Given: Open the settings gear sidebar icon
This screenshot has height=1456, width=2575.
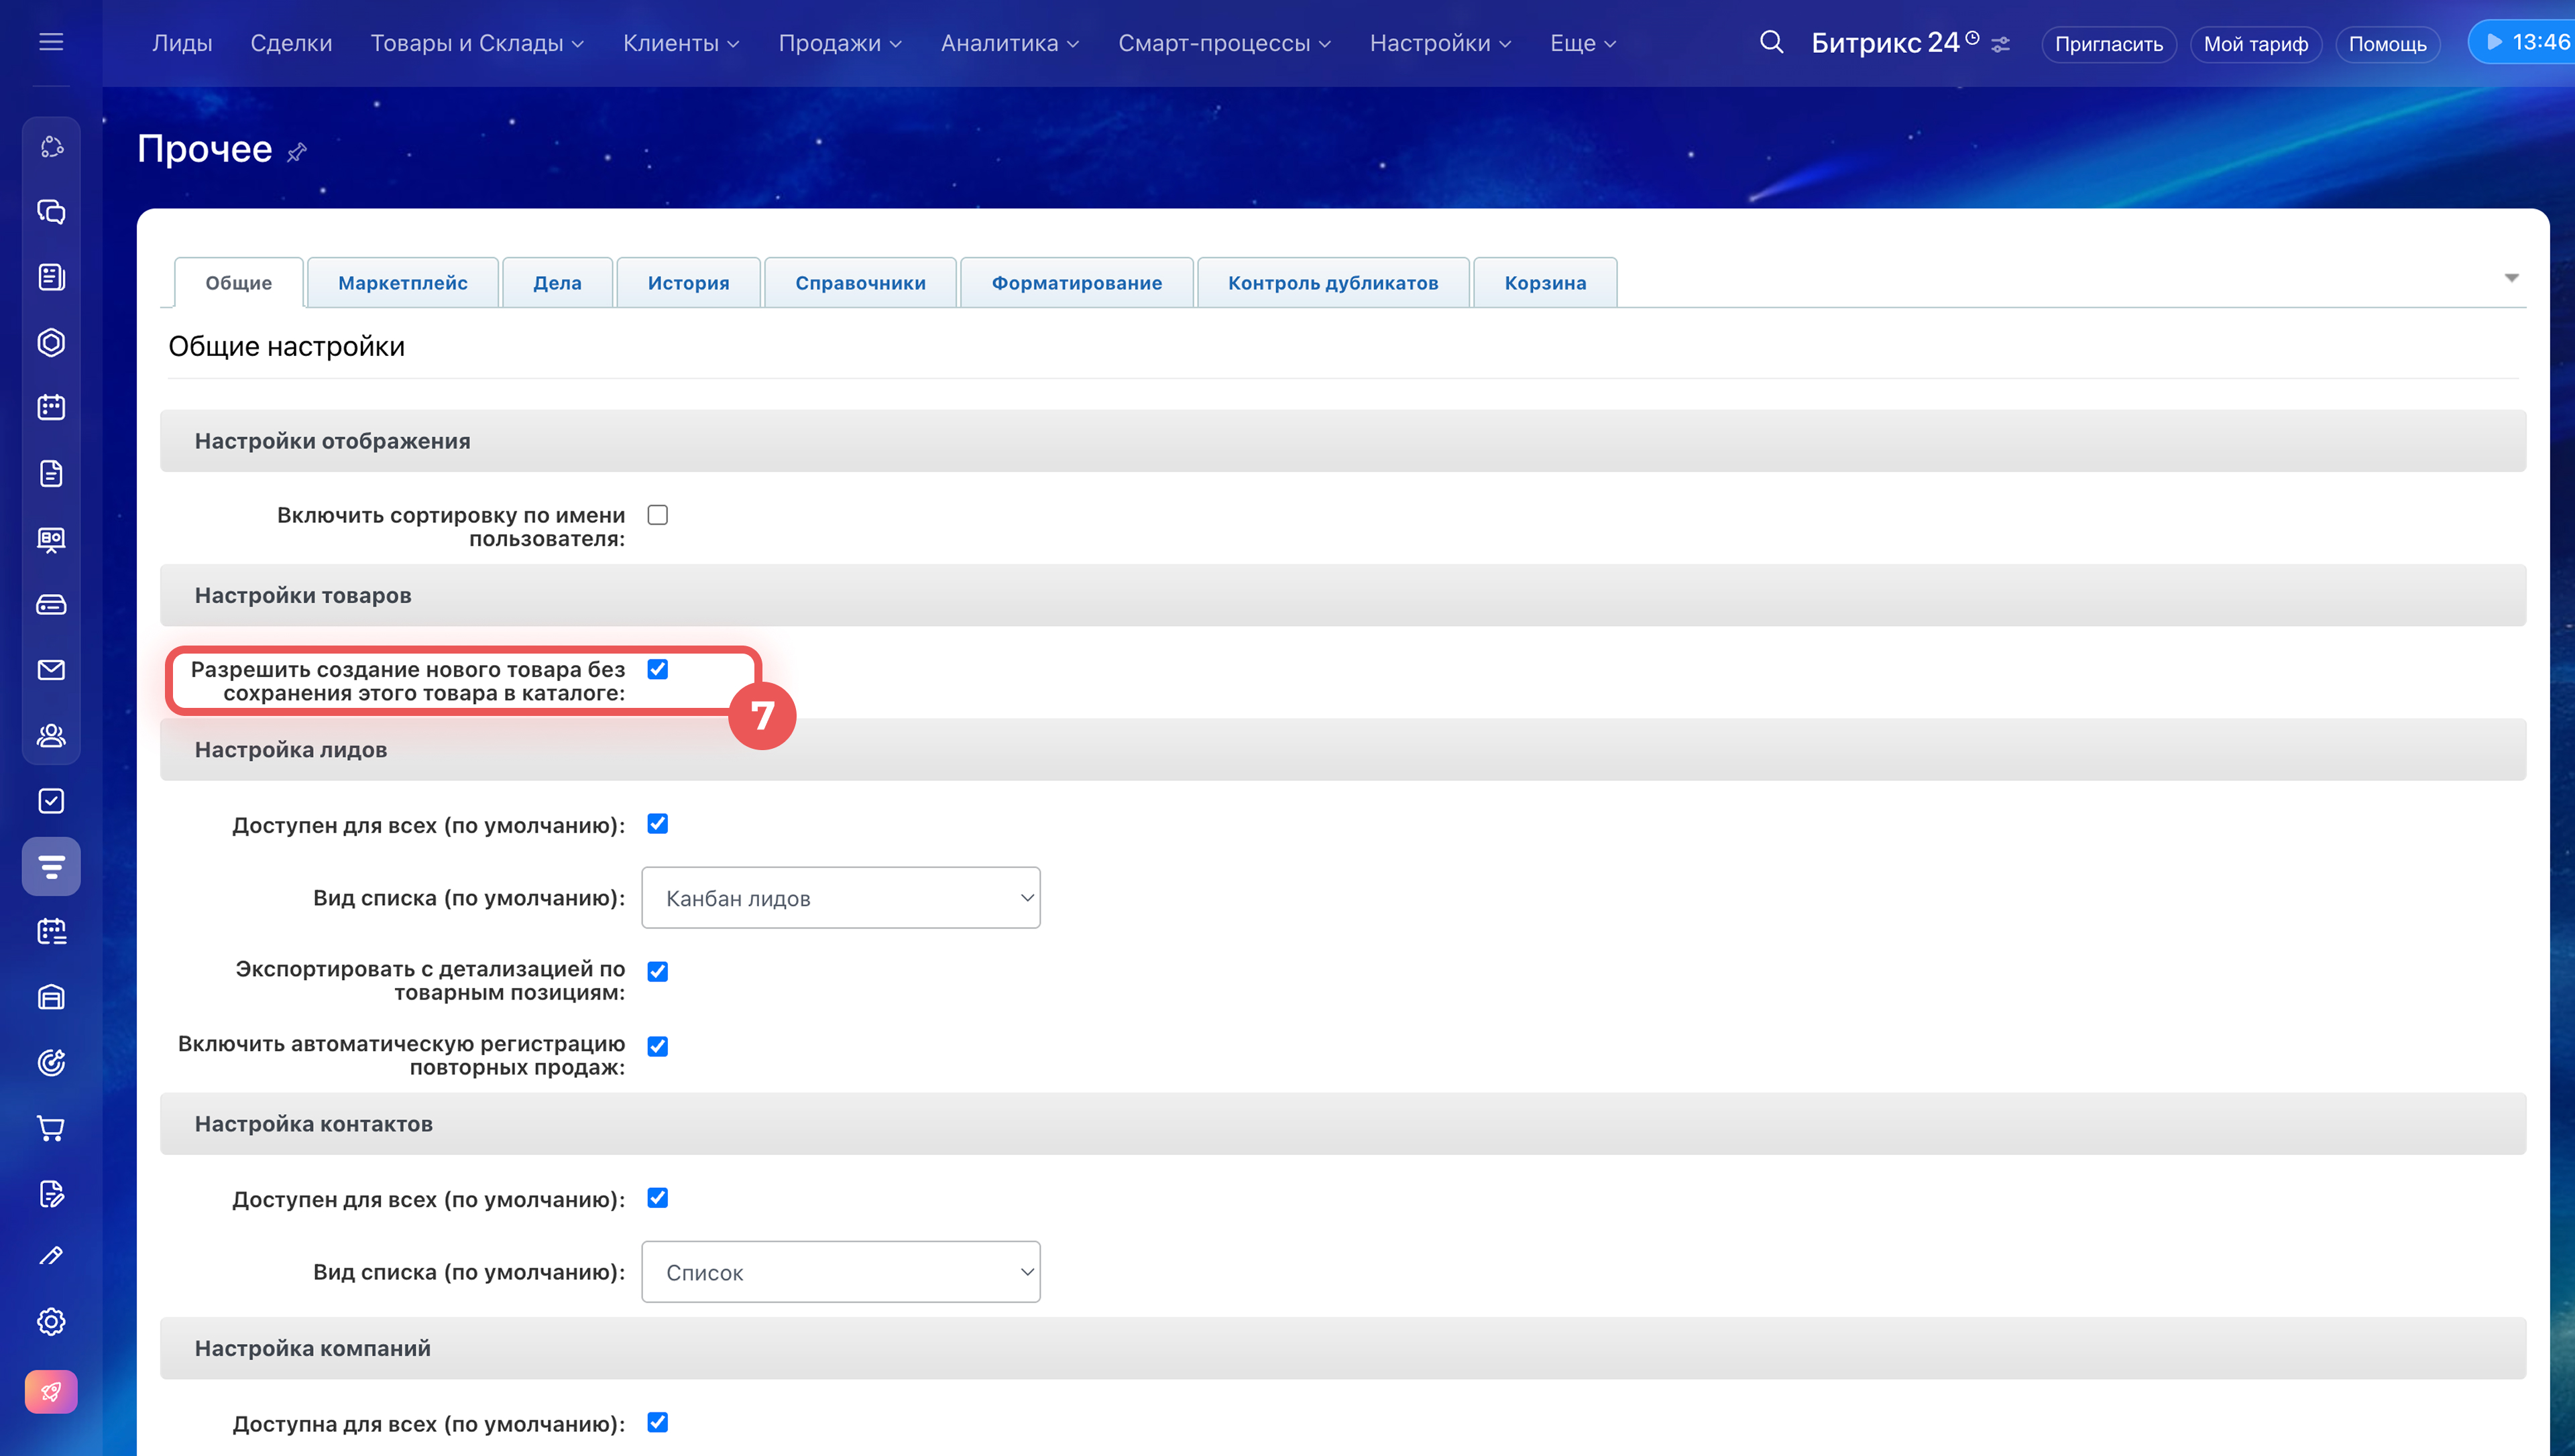Looking at the screenshot, I should [51, 1321].
